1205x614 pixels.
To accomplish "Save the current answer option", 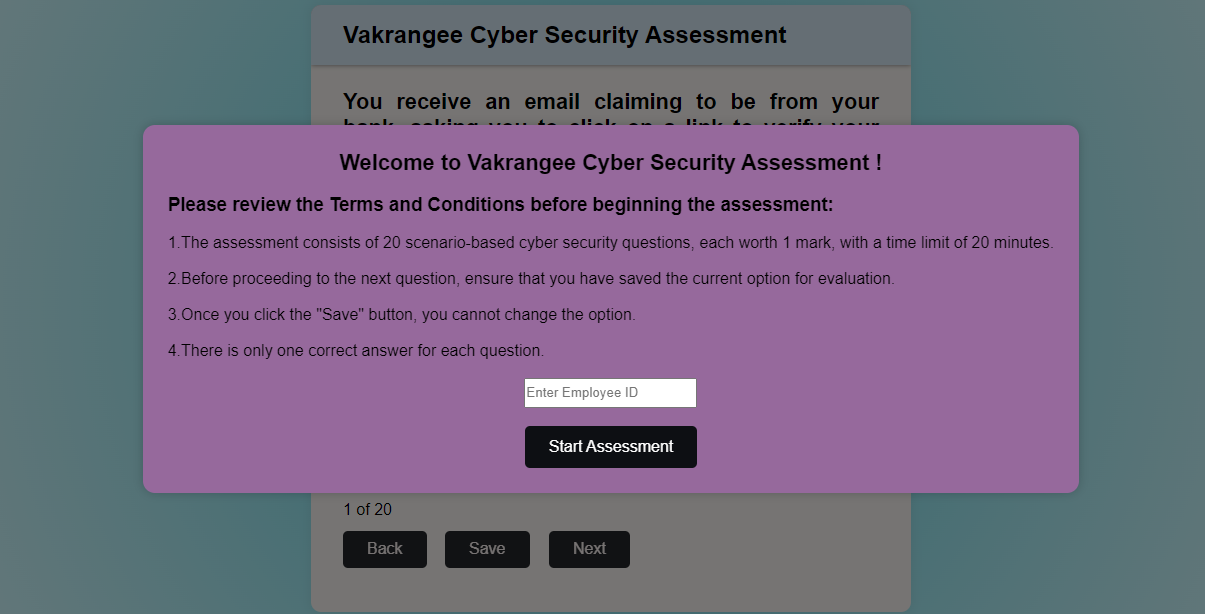I will pos(487,549).
